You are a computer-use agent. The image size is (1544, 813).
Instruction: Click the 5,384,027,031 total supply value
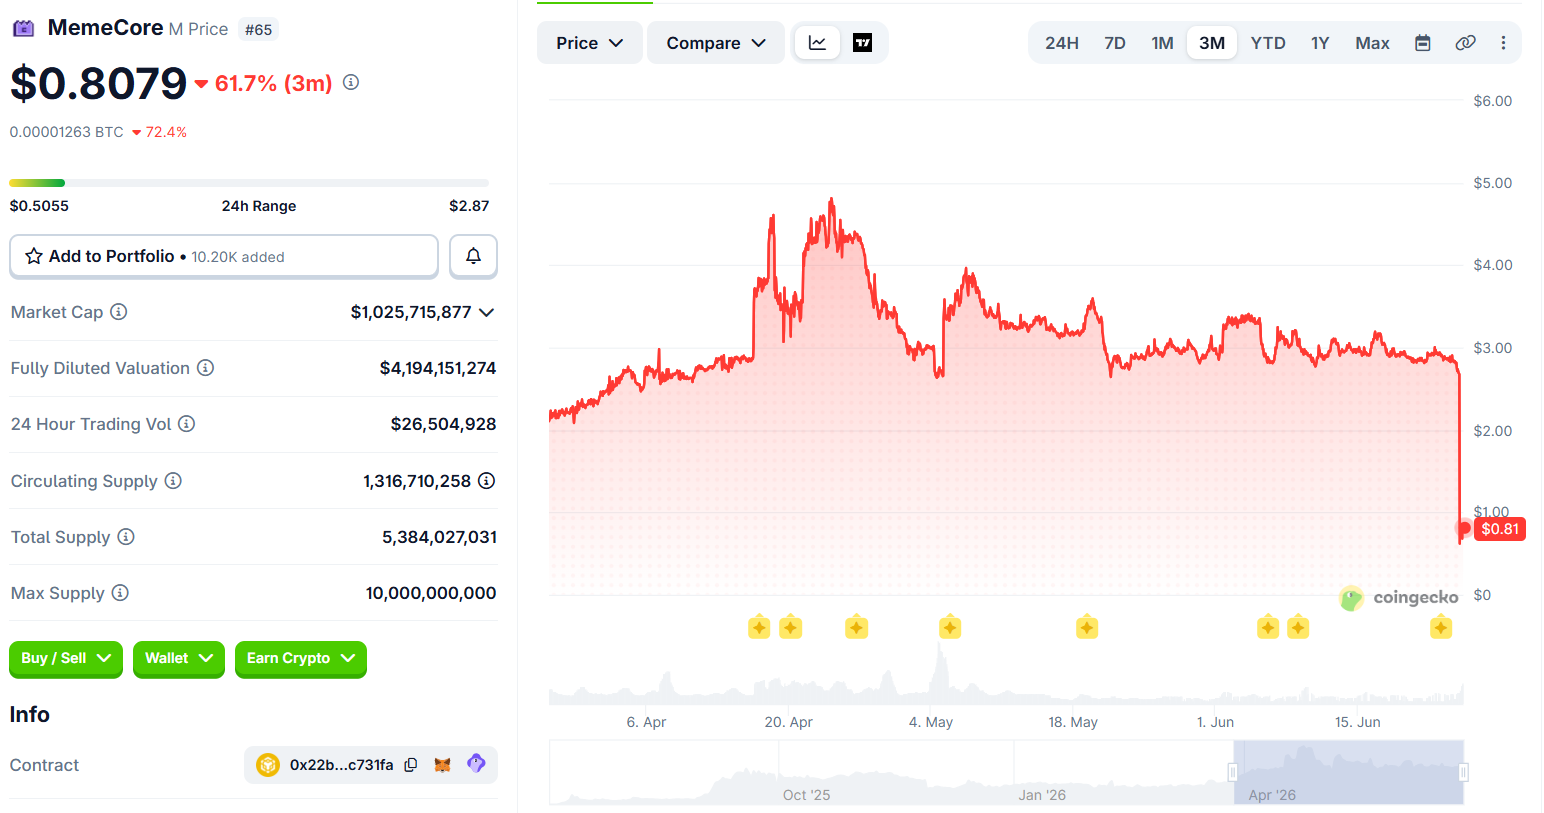[439, 537]
